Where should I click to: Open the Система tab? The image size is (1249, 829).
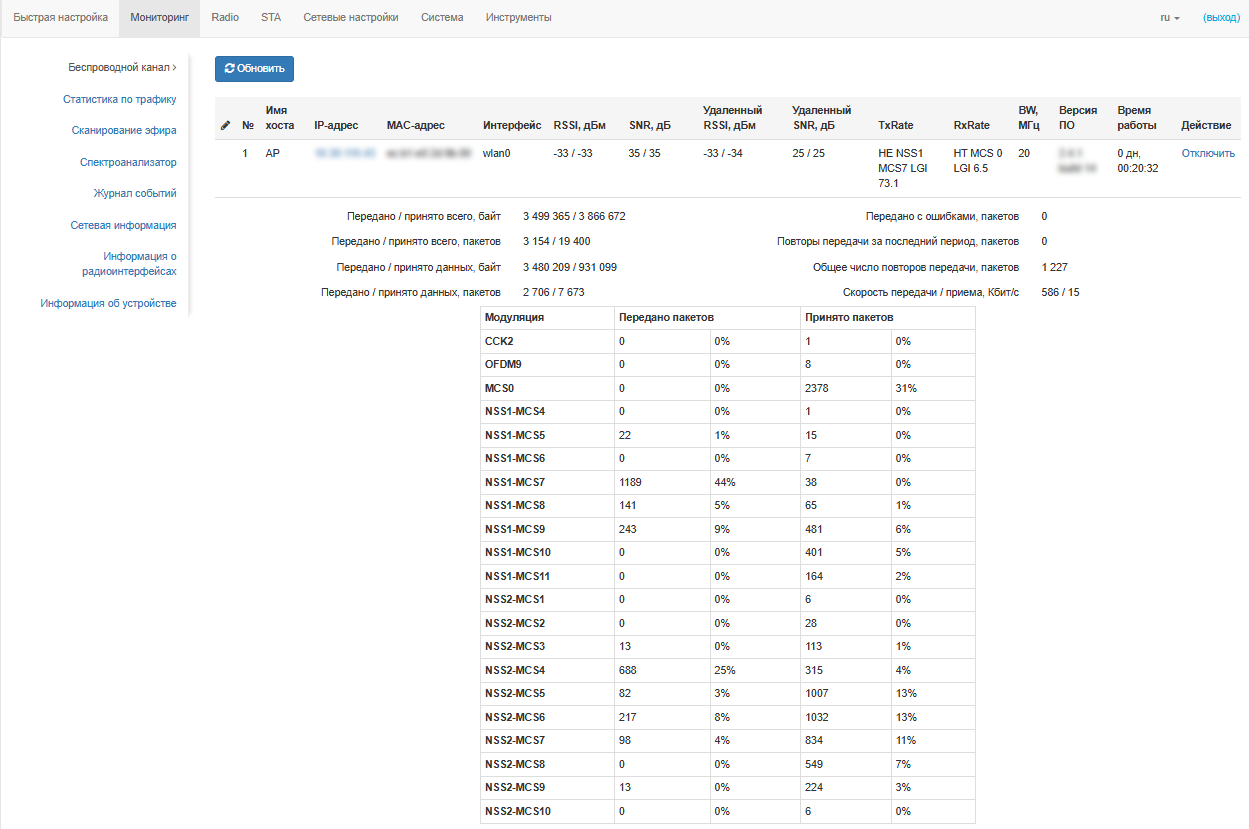pos(442,18)
